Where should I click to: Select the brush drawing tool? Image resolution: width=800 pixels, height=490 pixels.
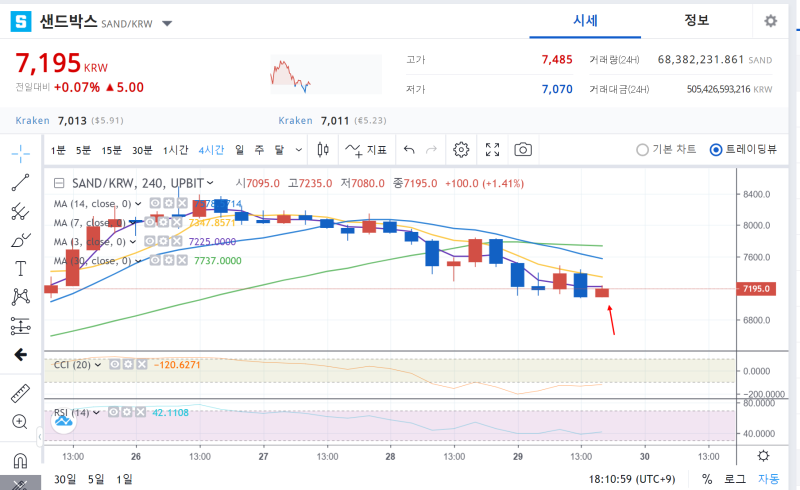[x=20, y=240]
